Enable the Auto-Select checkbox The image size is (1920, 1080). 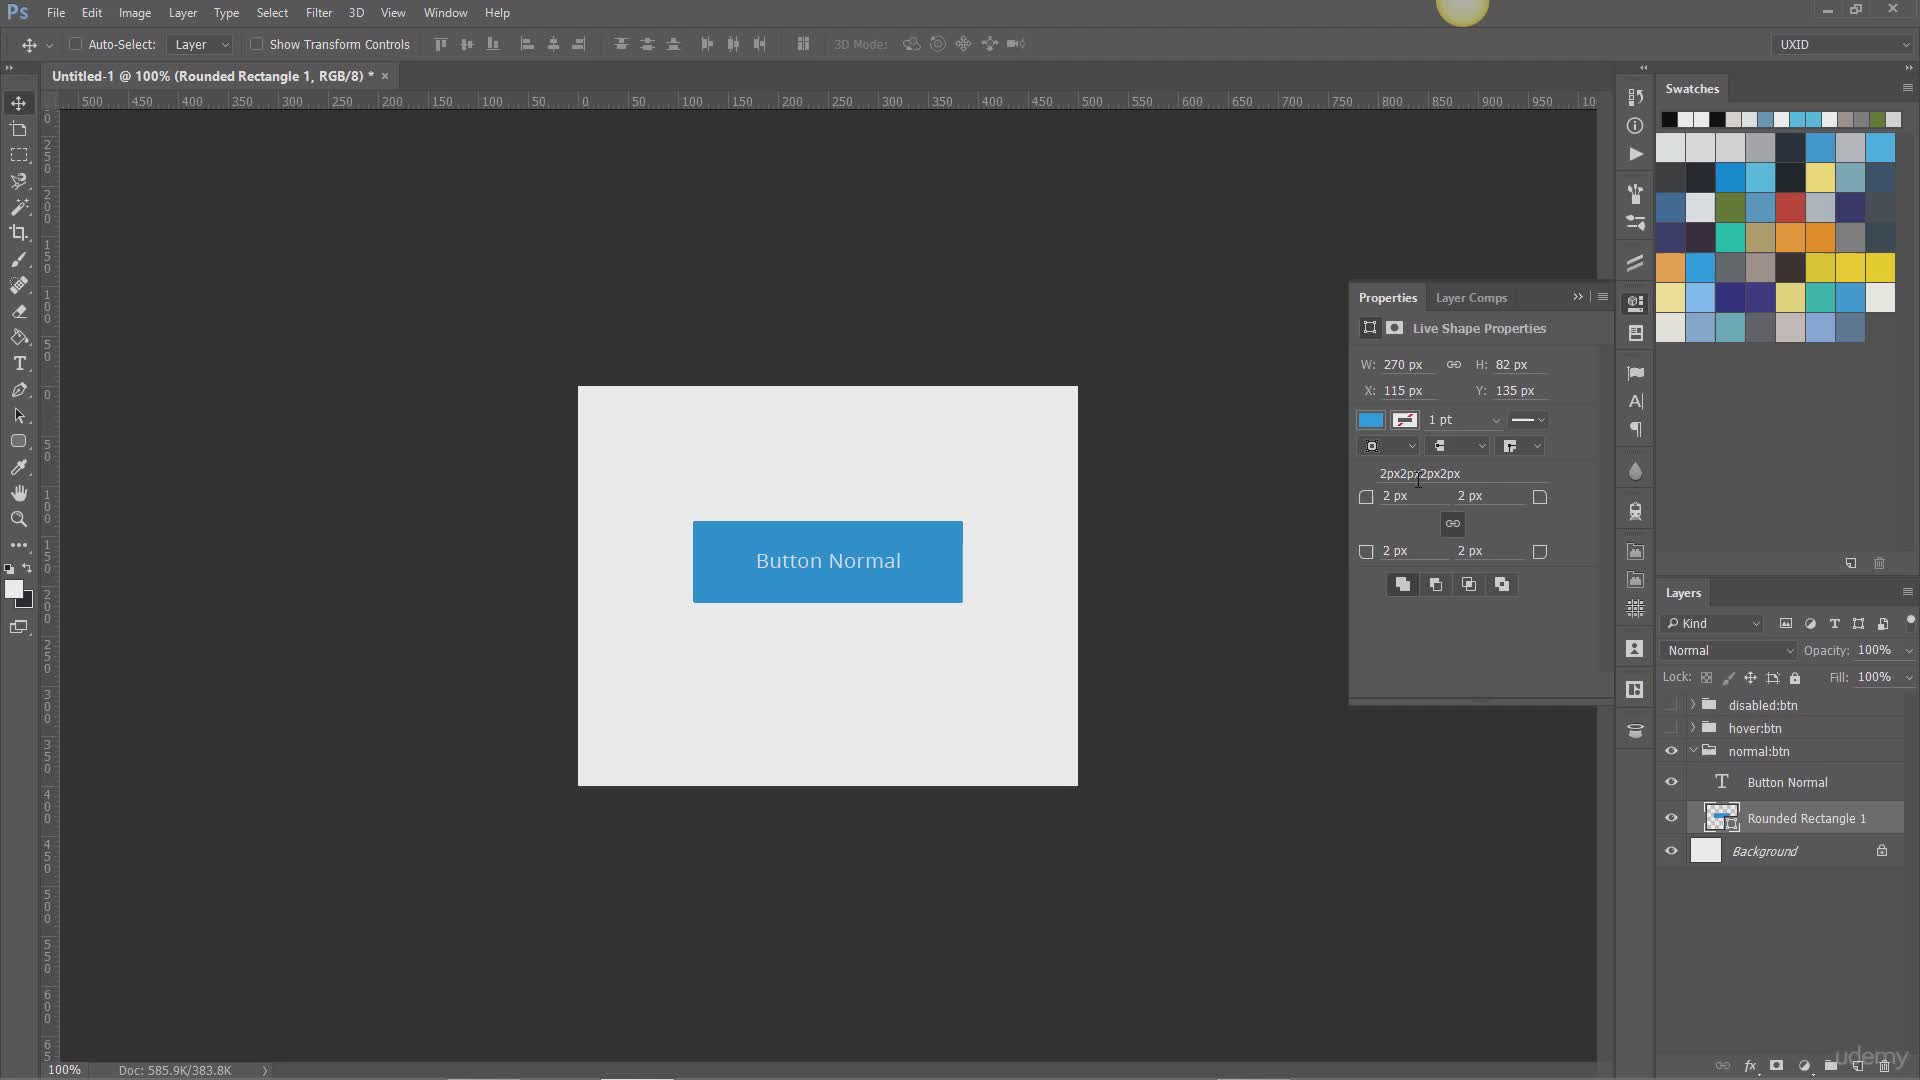(75, 44)
